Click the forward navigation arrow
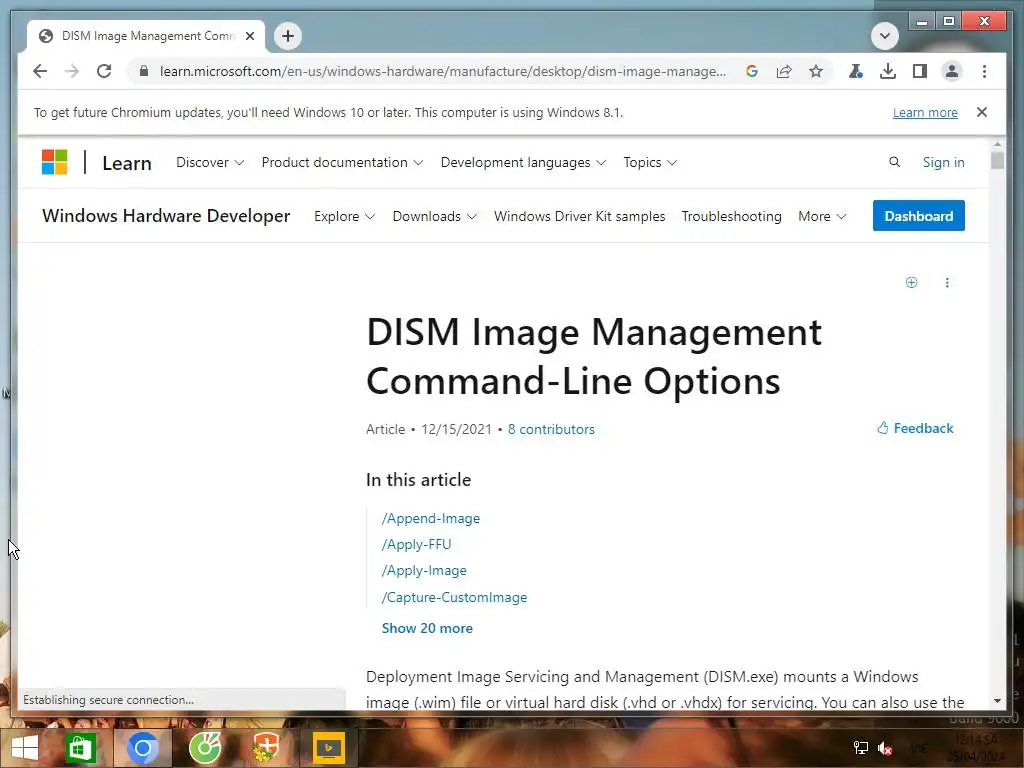 [x=72, y=71]
